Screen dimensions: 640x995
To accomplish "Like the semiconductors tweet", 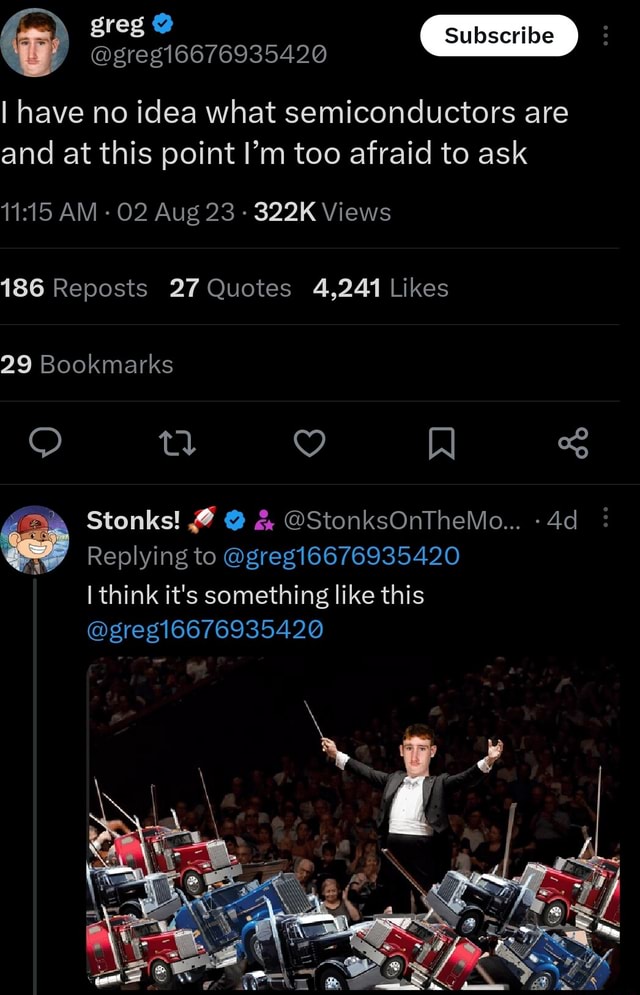I will (x=310, y=441).
